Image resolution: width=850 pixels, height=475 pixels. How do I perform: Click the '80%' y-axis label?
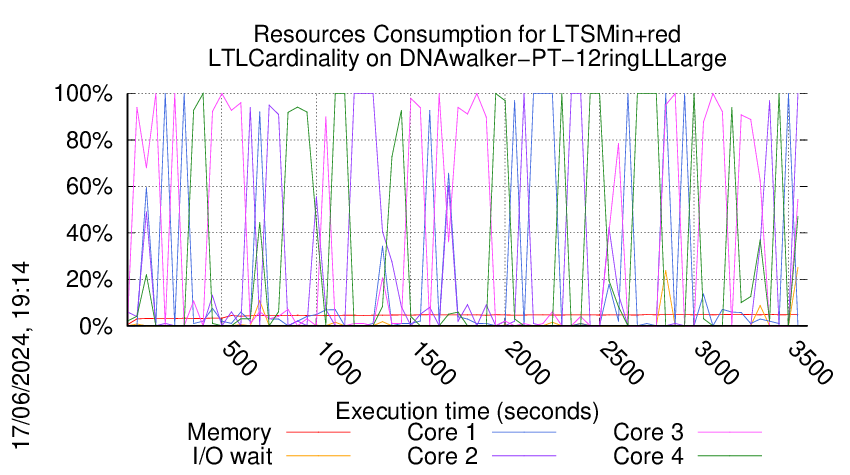point(89,140)
